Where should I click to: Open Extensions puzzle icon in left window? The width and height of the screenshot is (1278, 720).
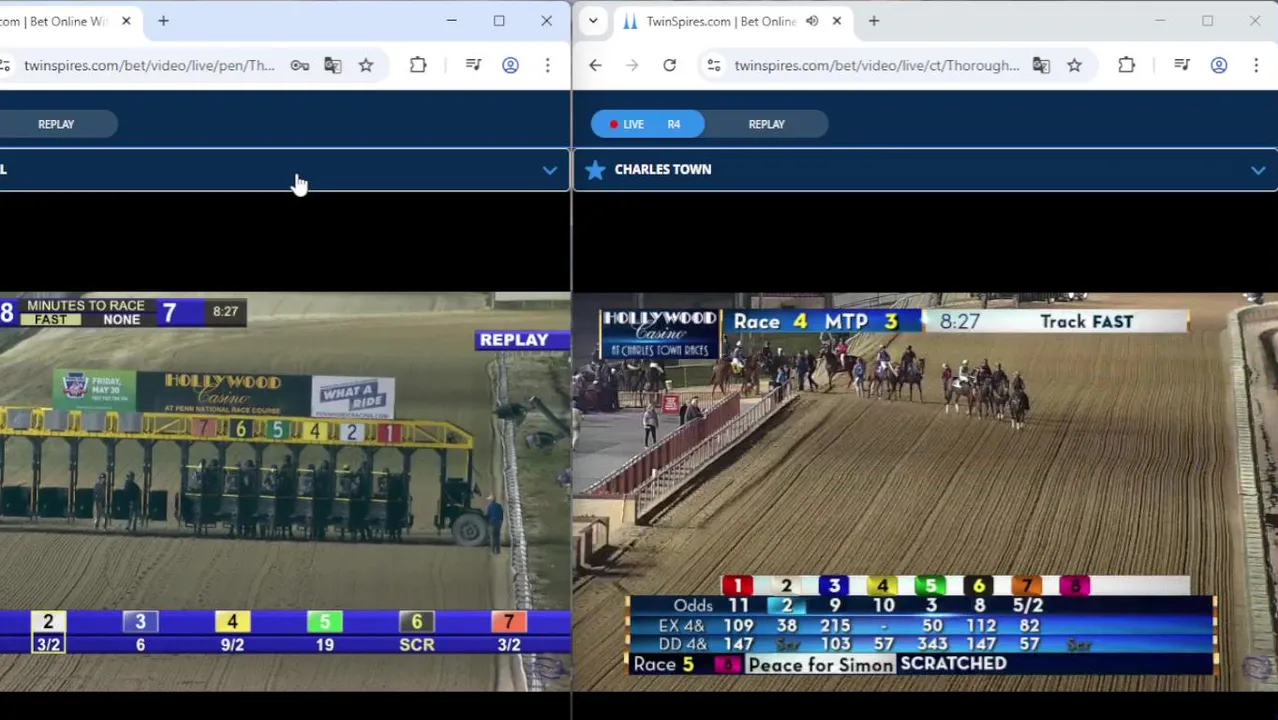coord(418,65)
